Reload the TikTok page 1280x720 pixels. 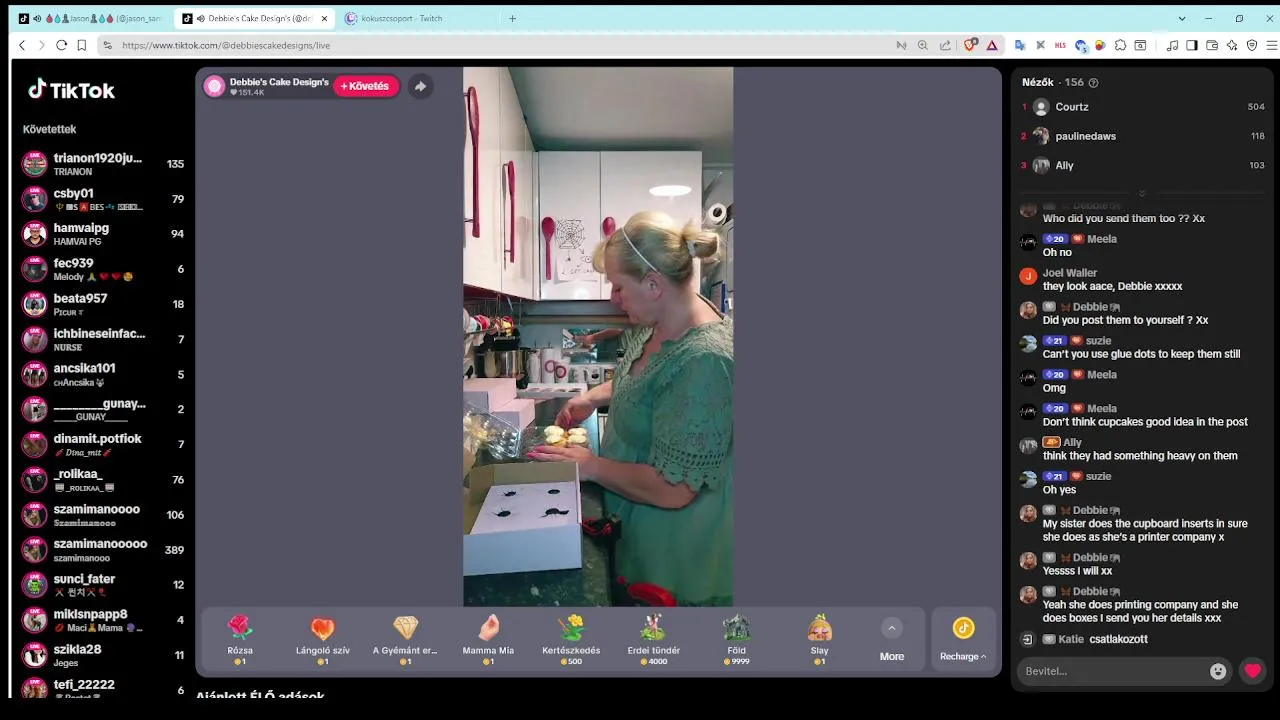(61, 45)
